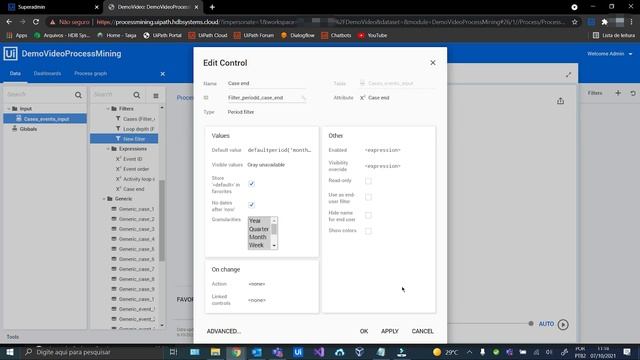The height and width of the screenshot is (360, 640).
Task: Click the APPLY button
Action: pyautogui.click(x=389, y=331)
